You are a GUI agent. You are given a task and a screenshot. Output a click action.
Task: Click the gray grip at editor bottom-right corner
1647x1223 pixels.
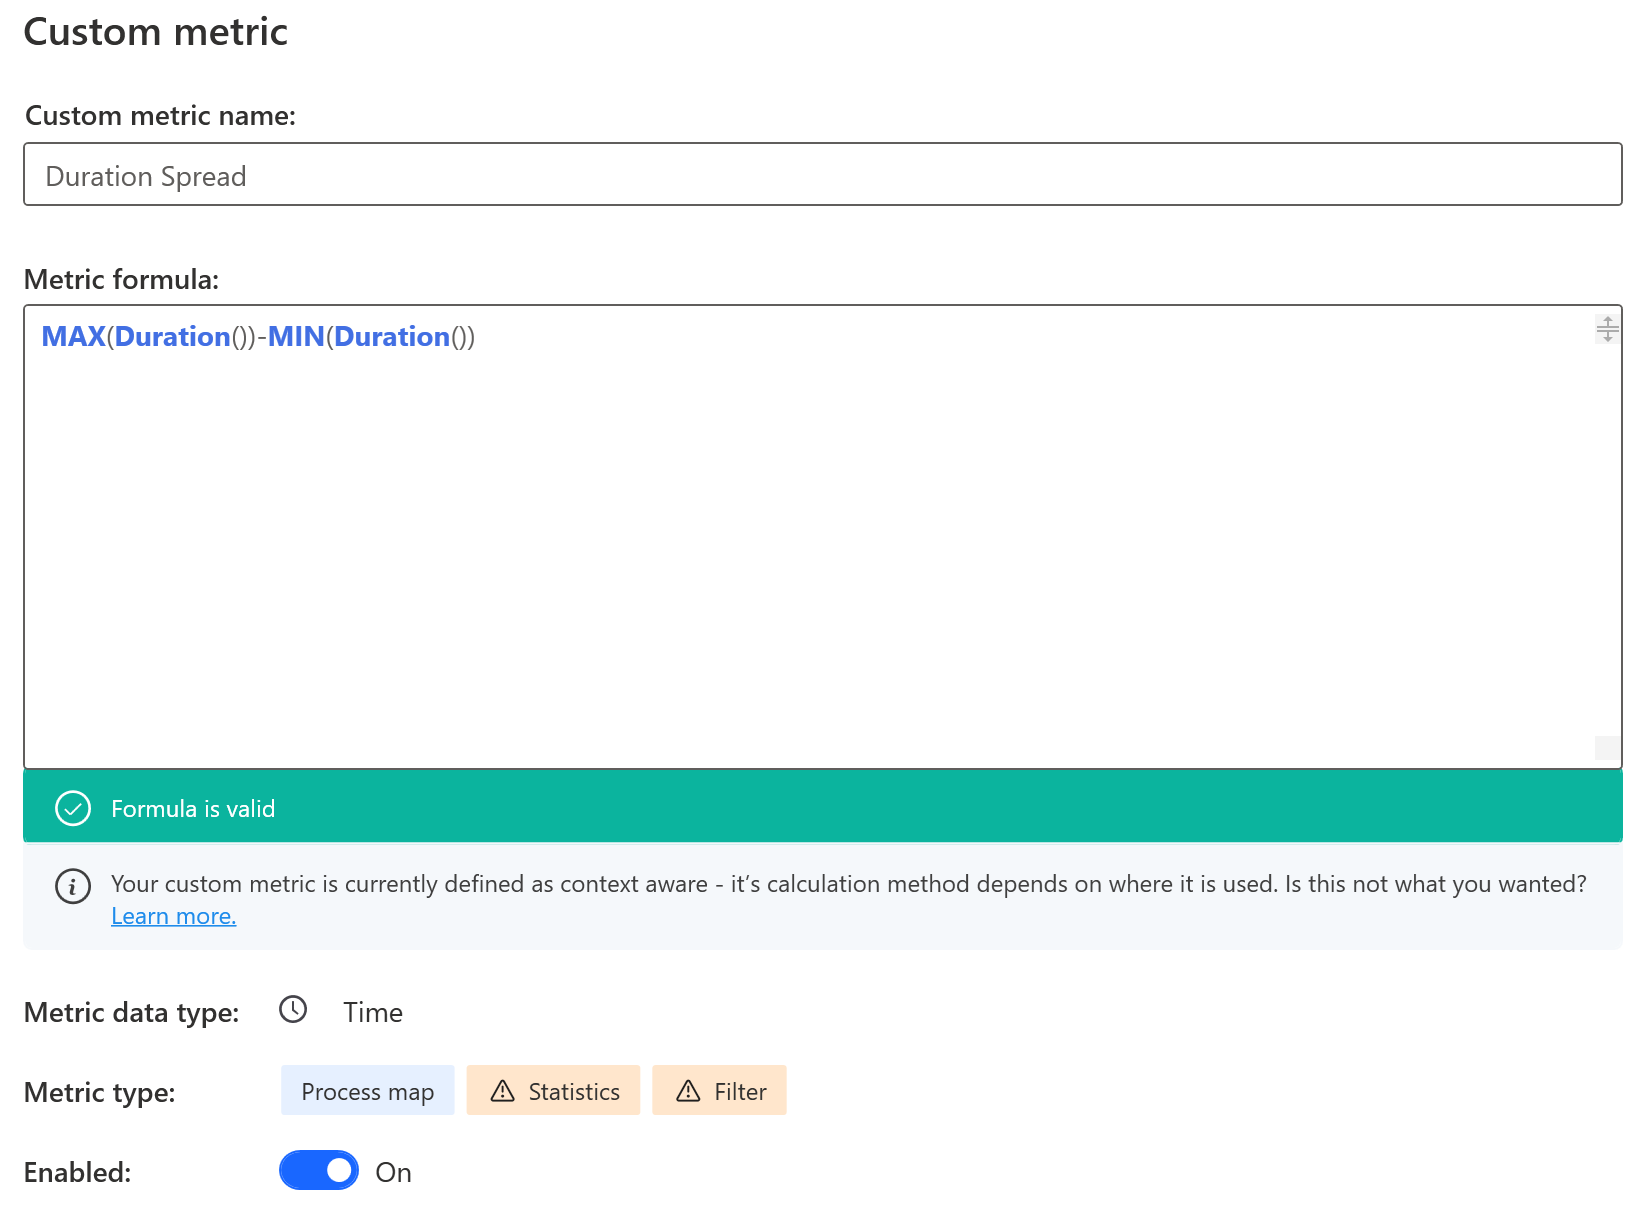point(1607,747)
